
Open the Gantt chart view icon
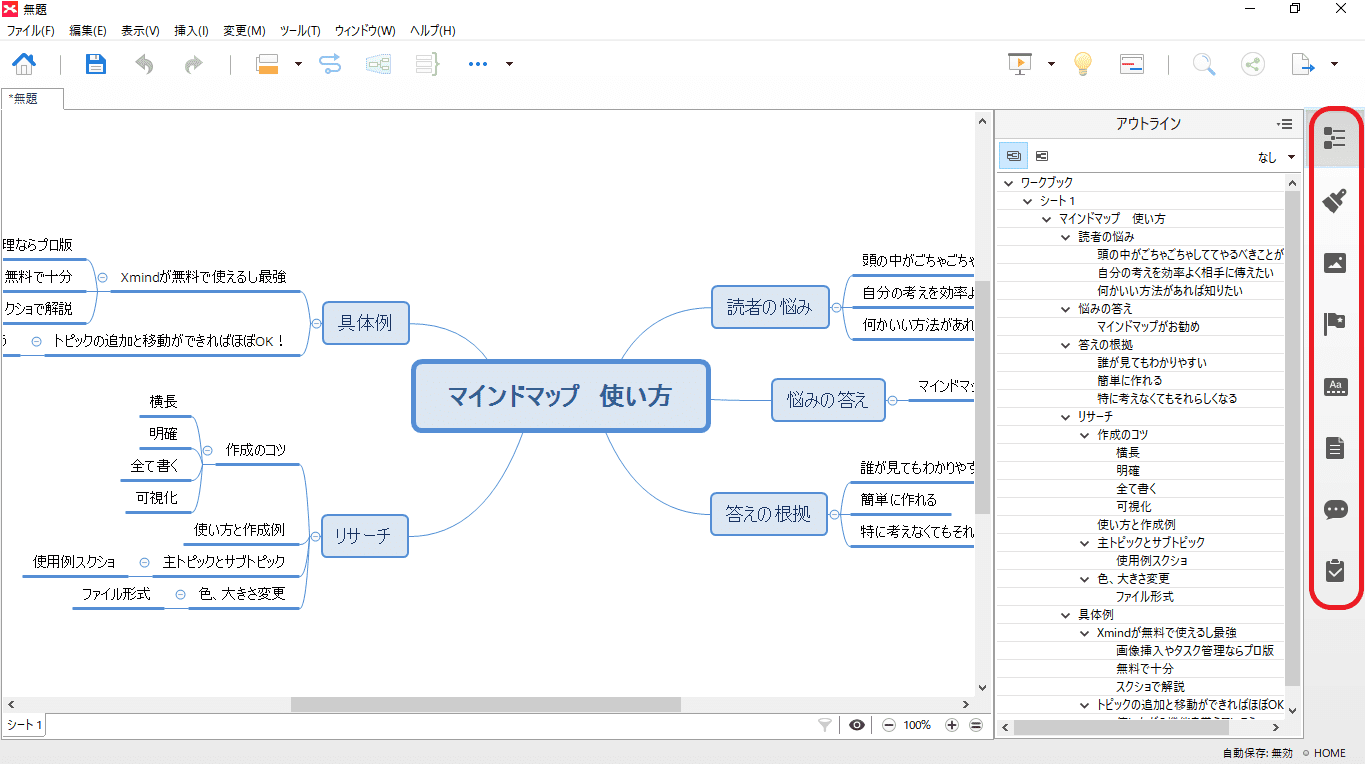click(1131, 64)
